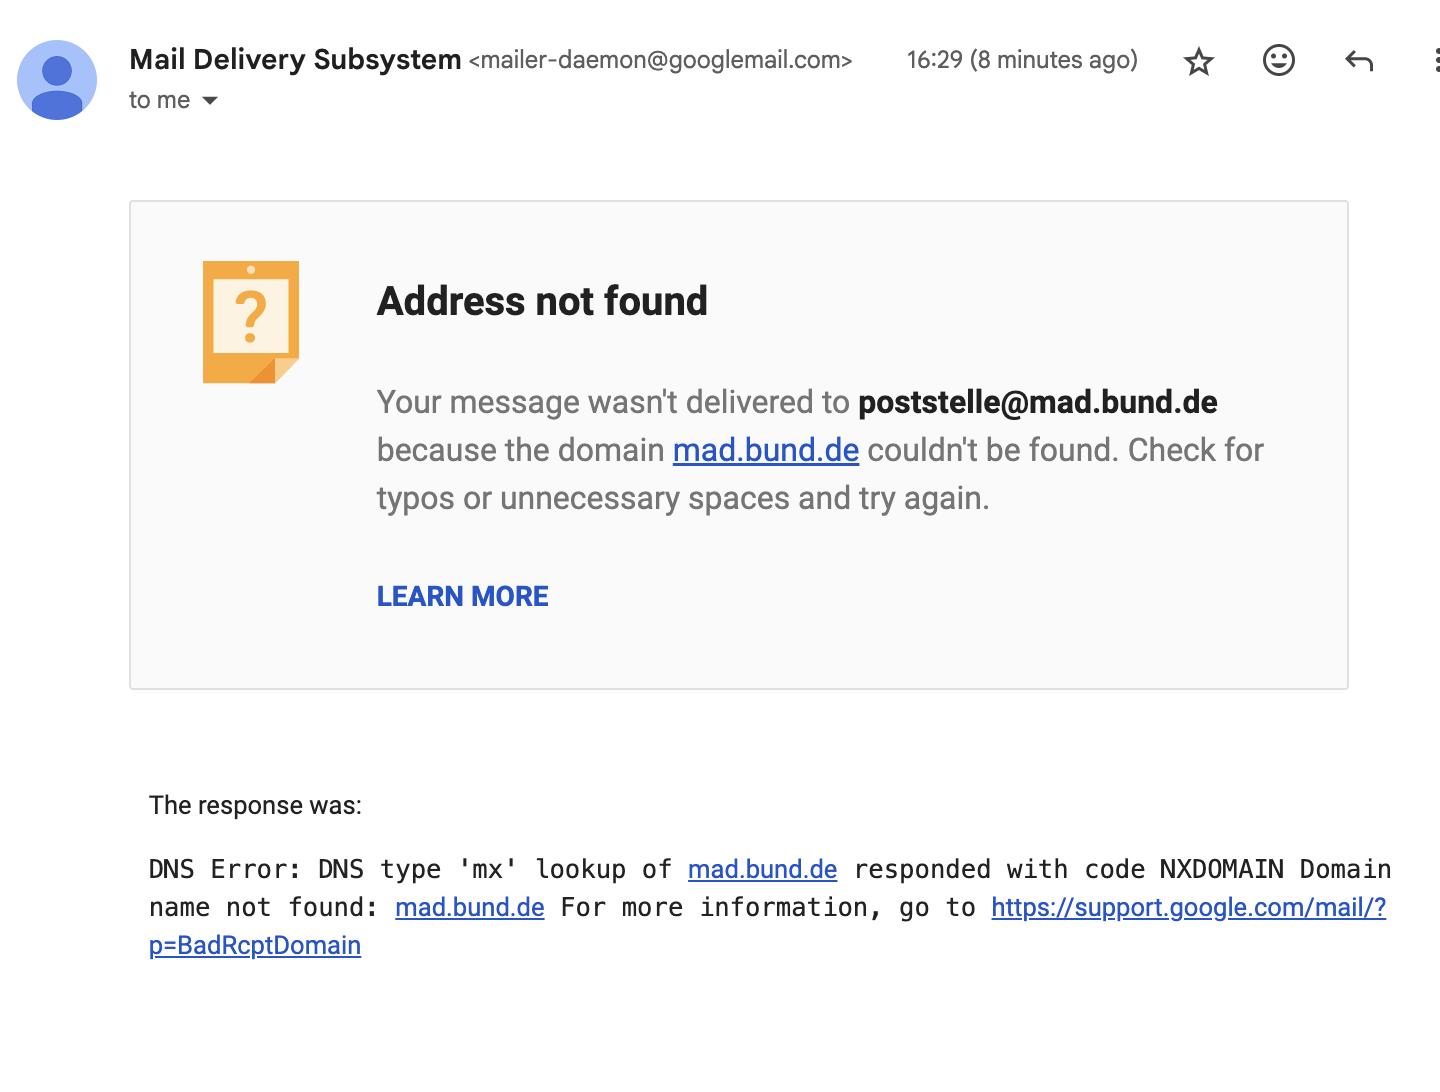Click the "to me" recipient label

(x=159, y=100)
